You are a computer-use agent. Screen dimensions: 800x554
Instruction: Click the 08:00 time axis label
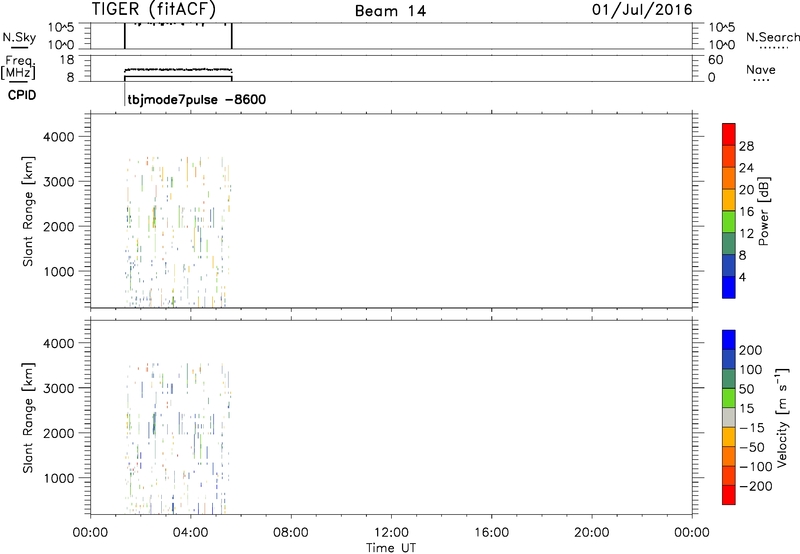[291, 533]
